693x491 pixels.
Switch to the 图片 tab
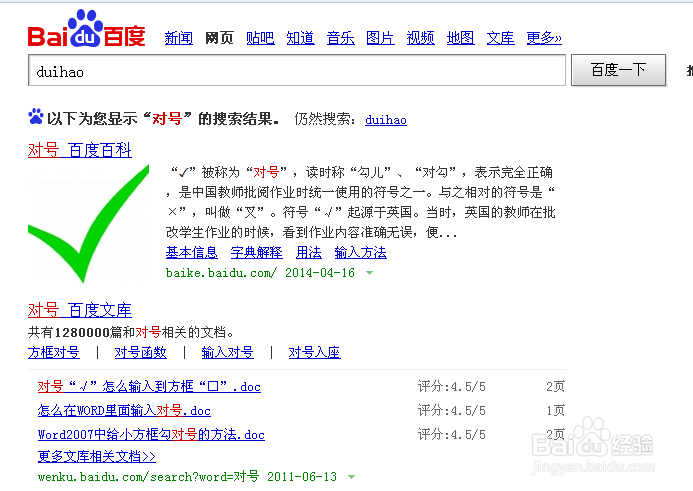pos(381,38)
